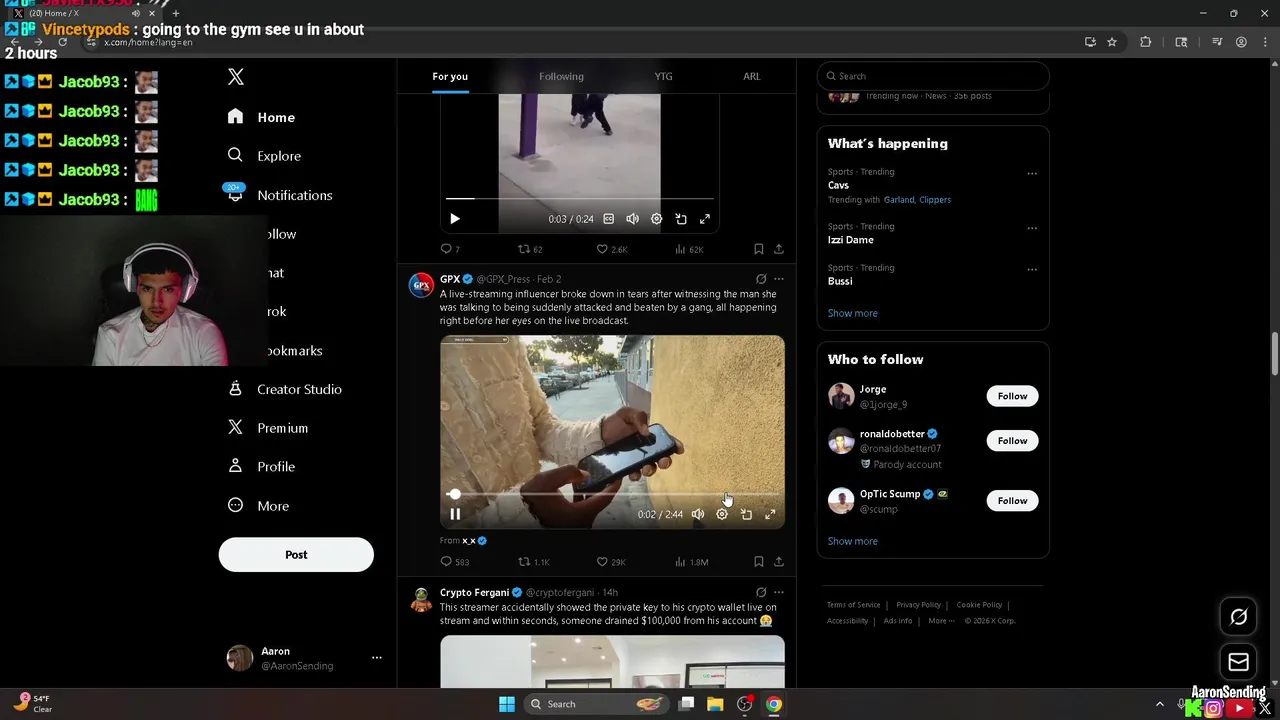Follow ronaldobetter
Viewport: 1280px width, 720px height.
click(1012, 441)
